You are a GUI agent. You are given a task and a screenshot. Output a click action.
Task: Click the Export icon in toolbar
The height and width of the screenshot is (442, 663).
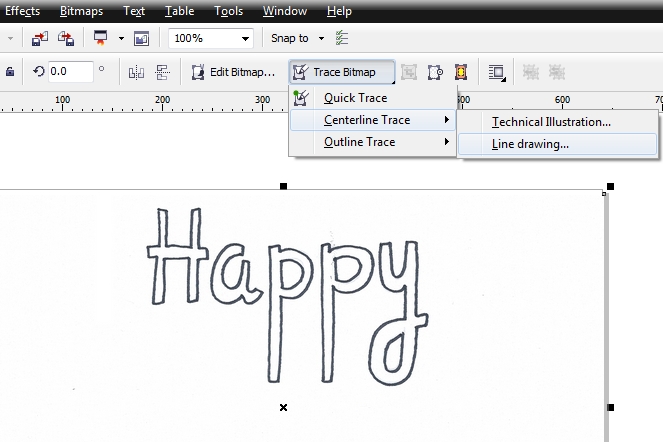[x=66, y=38]
